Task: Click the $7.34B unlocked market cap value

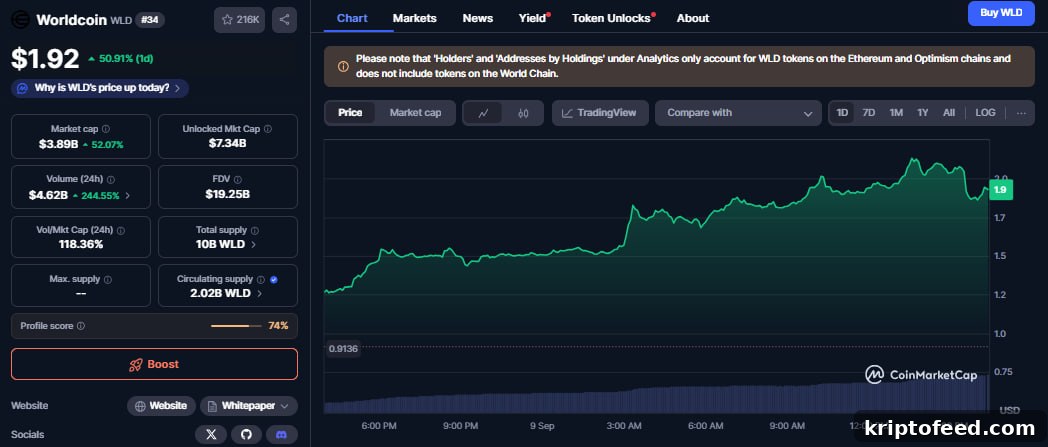Action: [x=228, y=143]
